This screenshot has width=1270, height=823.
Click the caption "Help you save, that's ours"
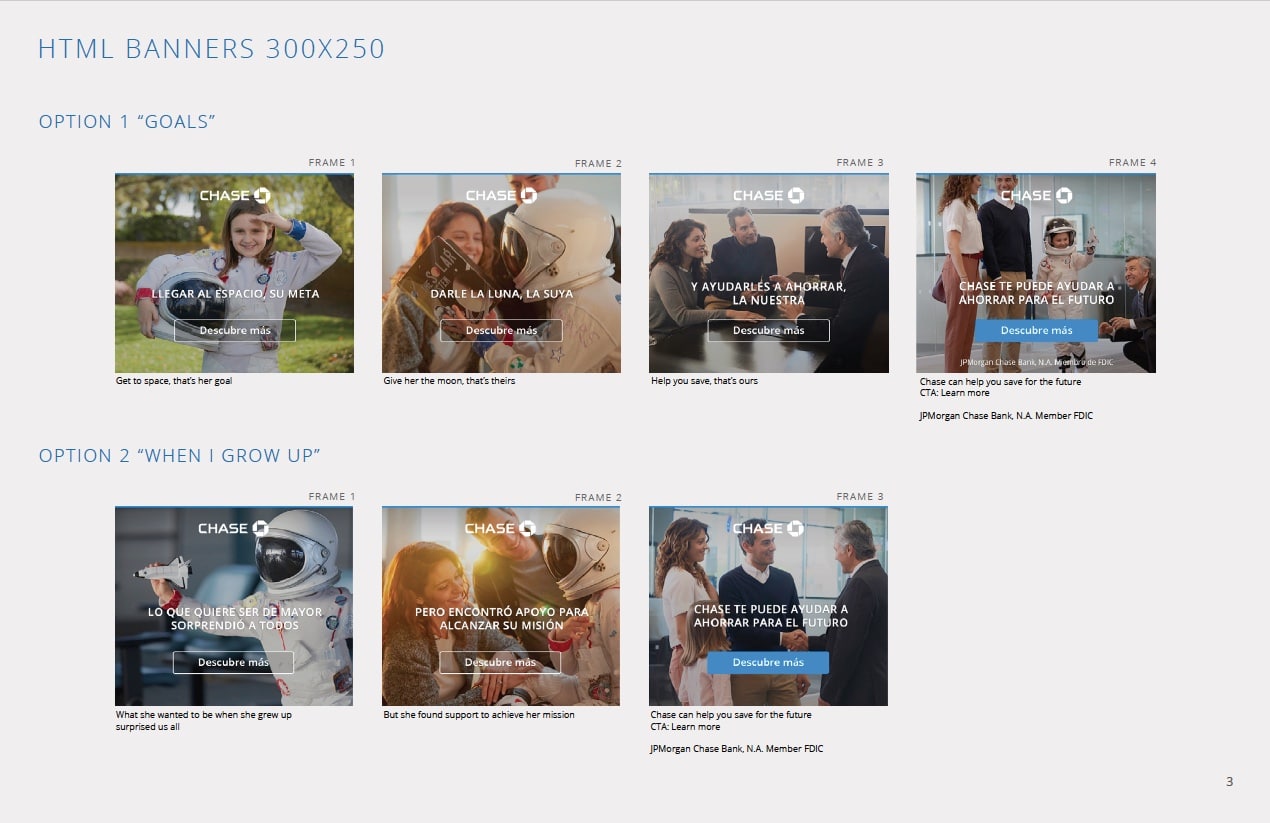point(704,381)
